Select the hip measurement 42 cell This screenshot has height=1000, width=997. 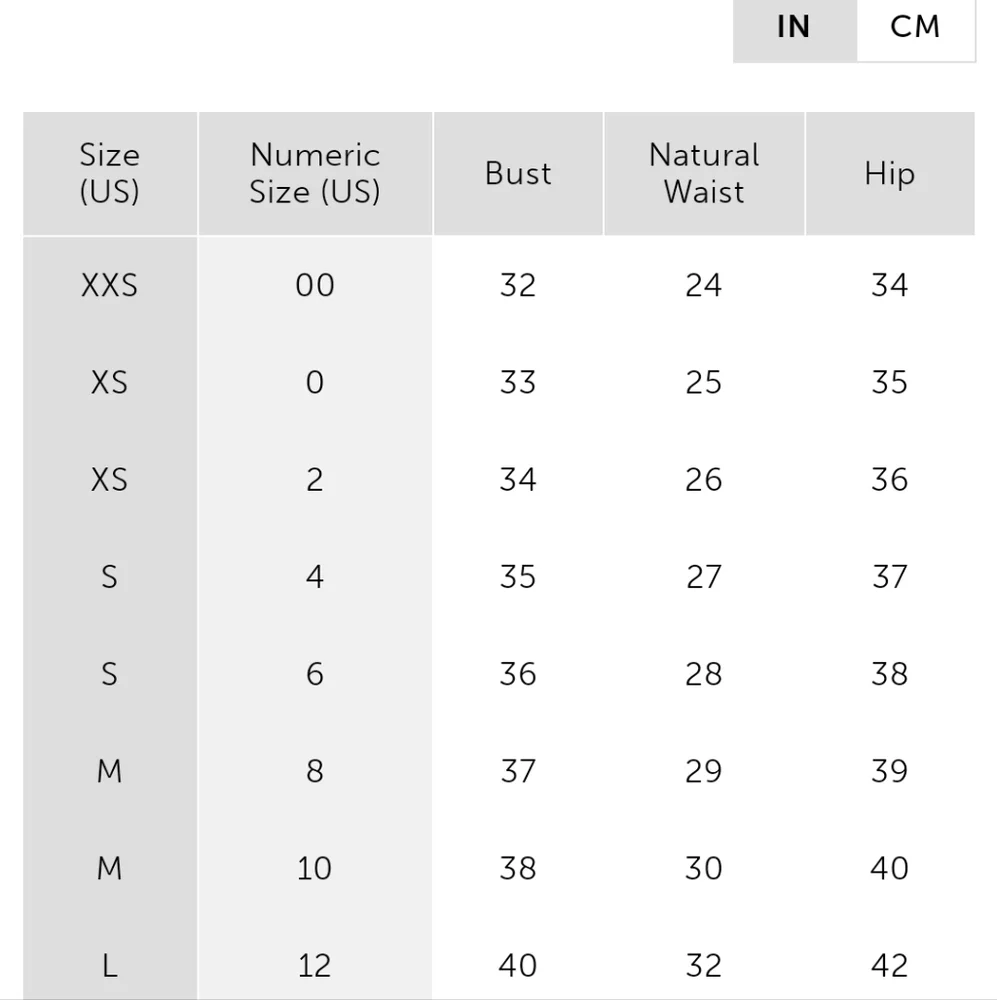pyautogui.click(x=889, y=965)
